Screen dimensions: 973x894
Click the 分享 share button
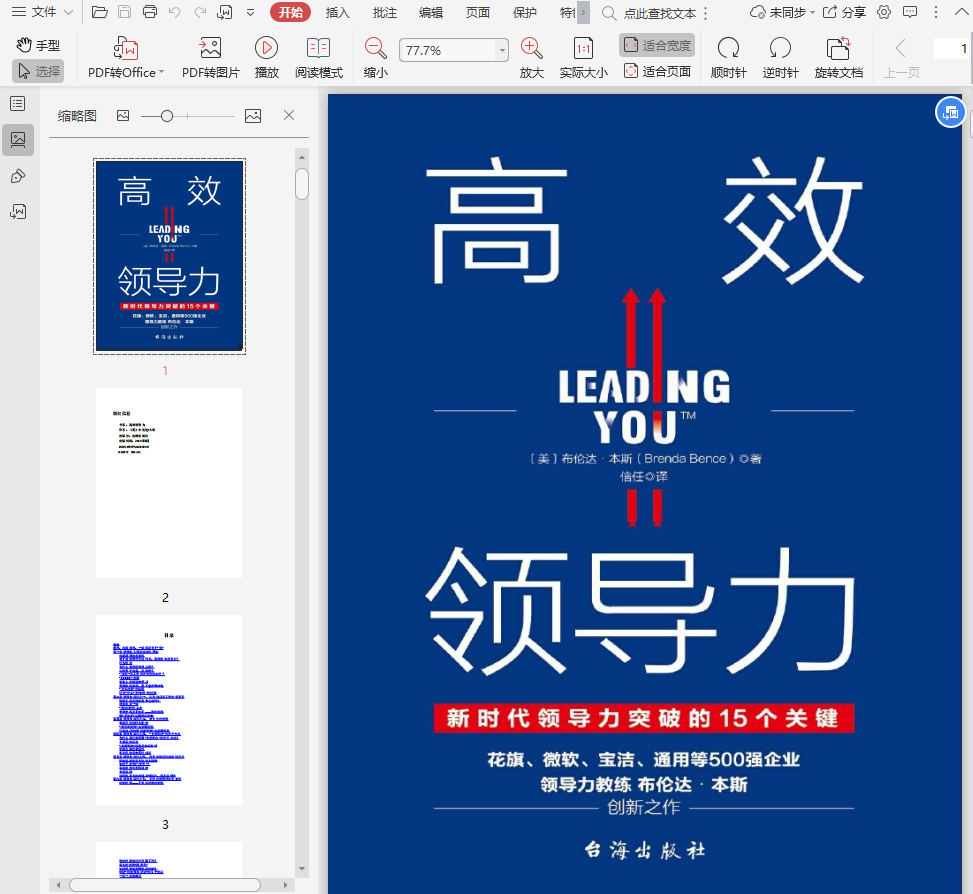pos(845,12)
